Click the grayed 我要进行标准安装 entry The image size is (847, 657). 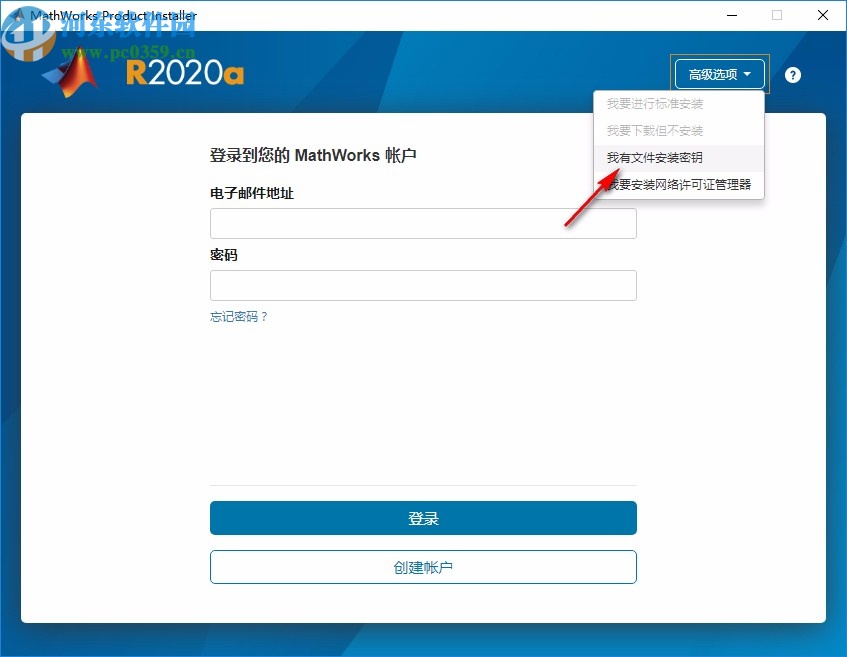tap(657, 103)
